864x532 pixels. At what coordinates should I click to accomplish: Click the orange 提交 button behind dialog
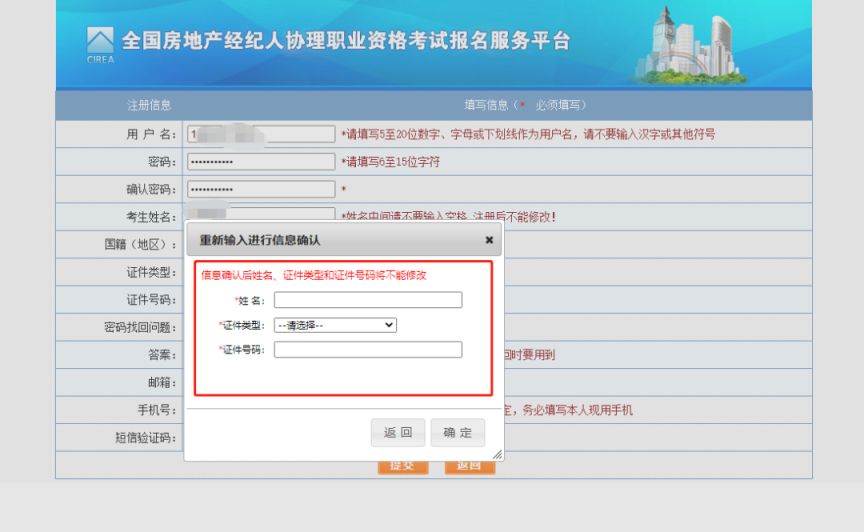click(x=403, y=467)
